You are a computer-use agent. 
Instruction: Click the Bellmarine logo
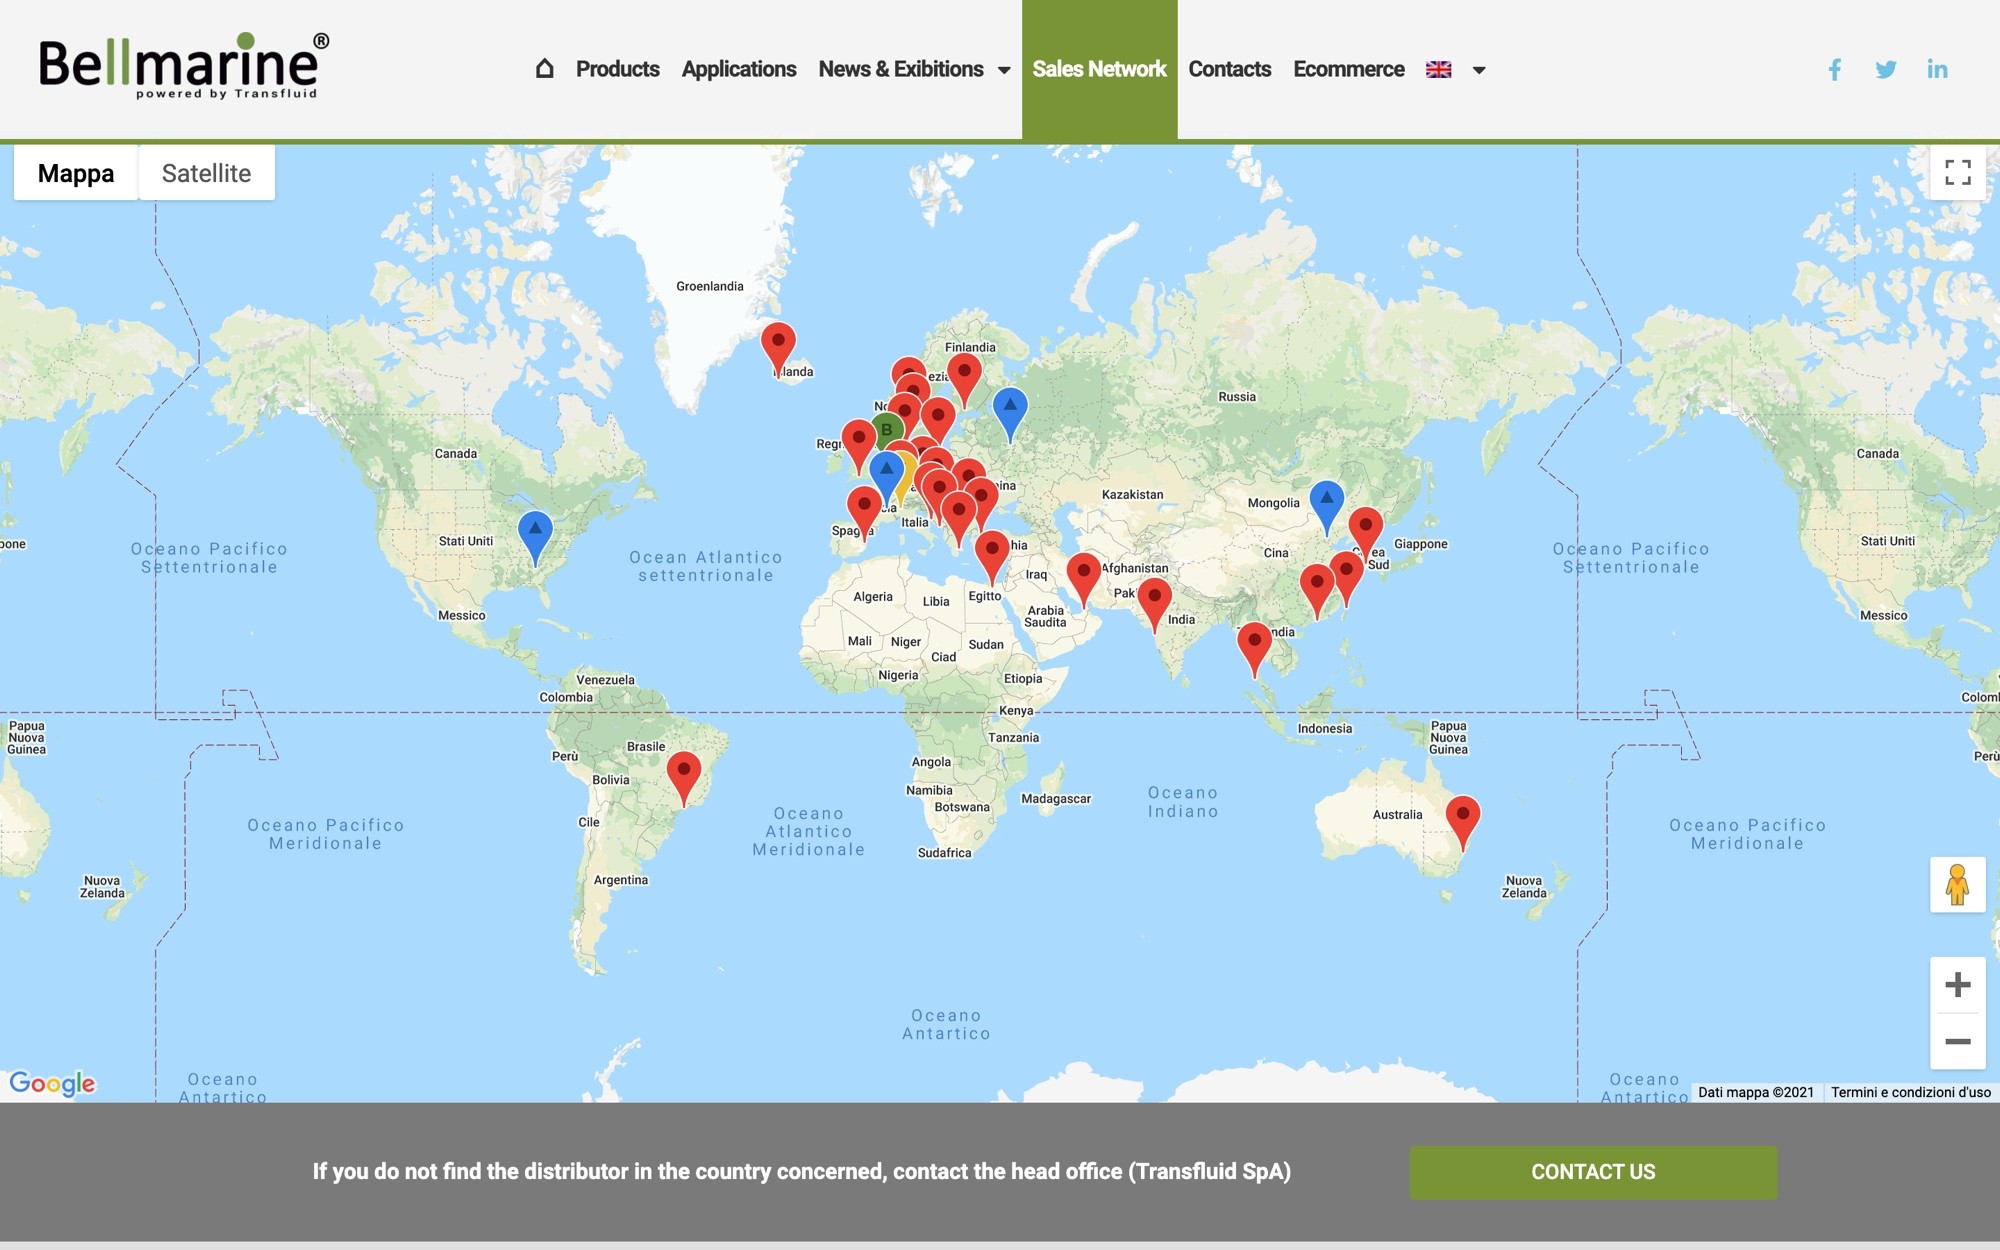183,66
